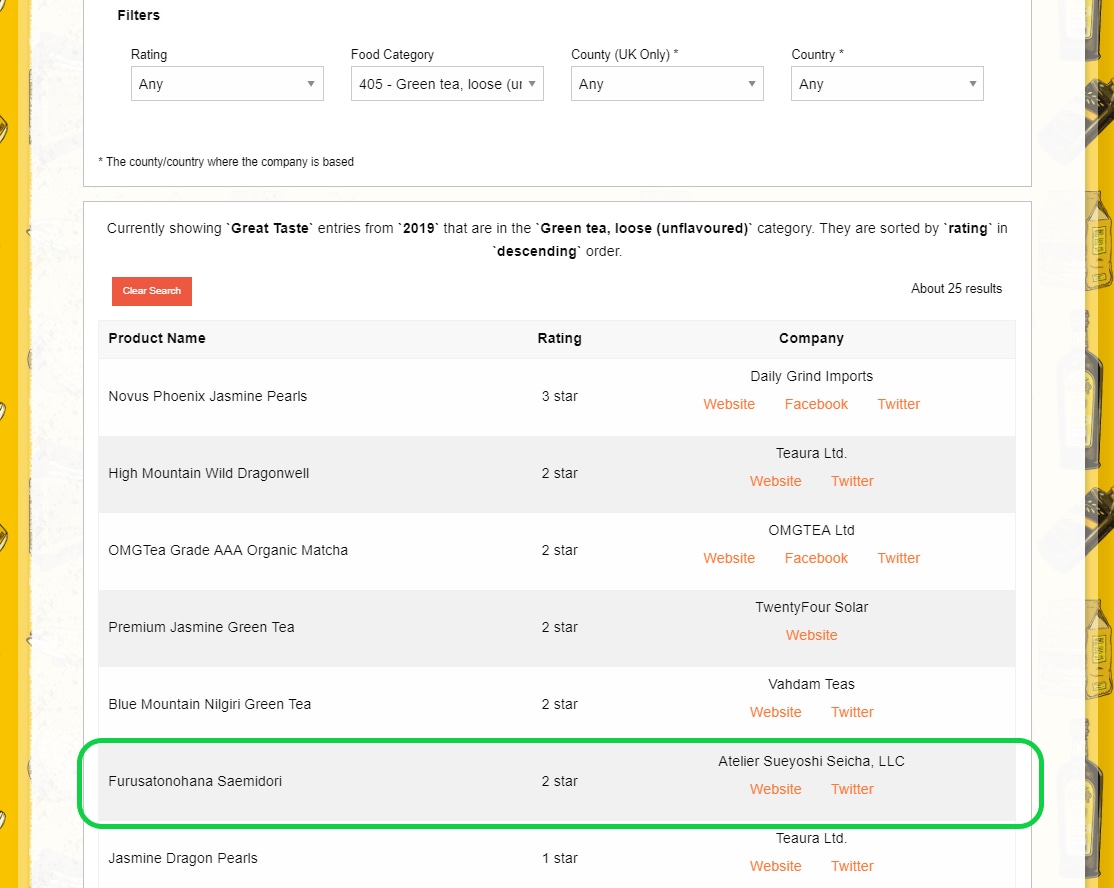Click the 'Filters' heading
The width and height of the screenshot is (1114, 888).
click(139, 15)
